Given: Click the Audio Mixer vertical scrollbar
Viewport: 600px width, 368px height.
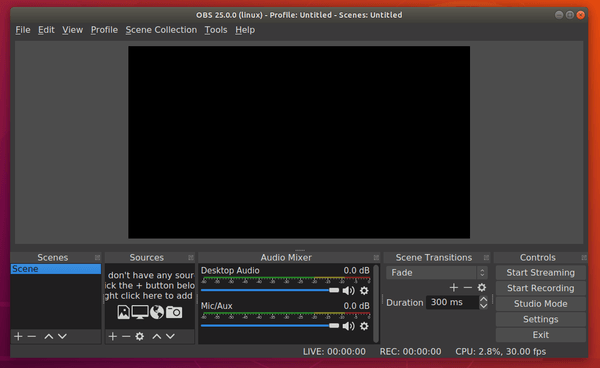Looking at the screenshot, I should tap(376, 303).
